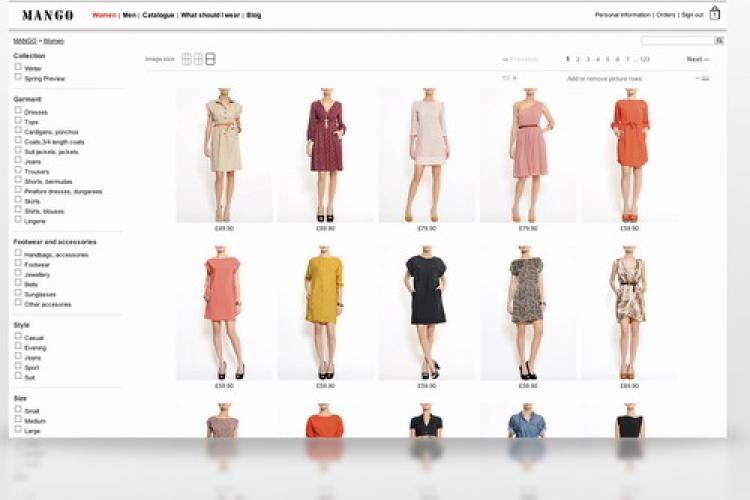Select the smallest image size grid icon
The width and height of the screenshot is (750, 500).
(187, 59)
